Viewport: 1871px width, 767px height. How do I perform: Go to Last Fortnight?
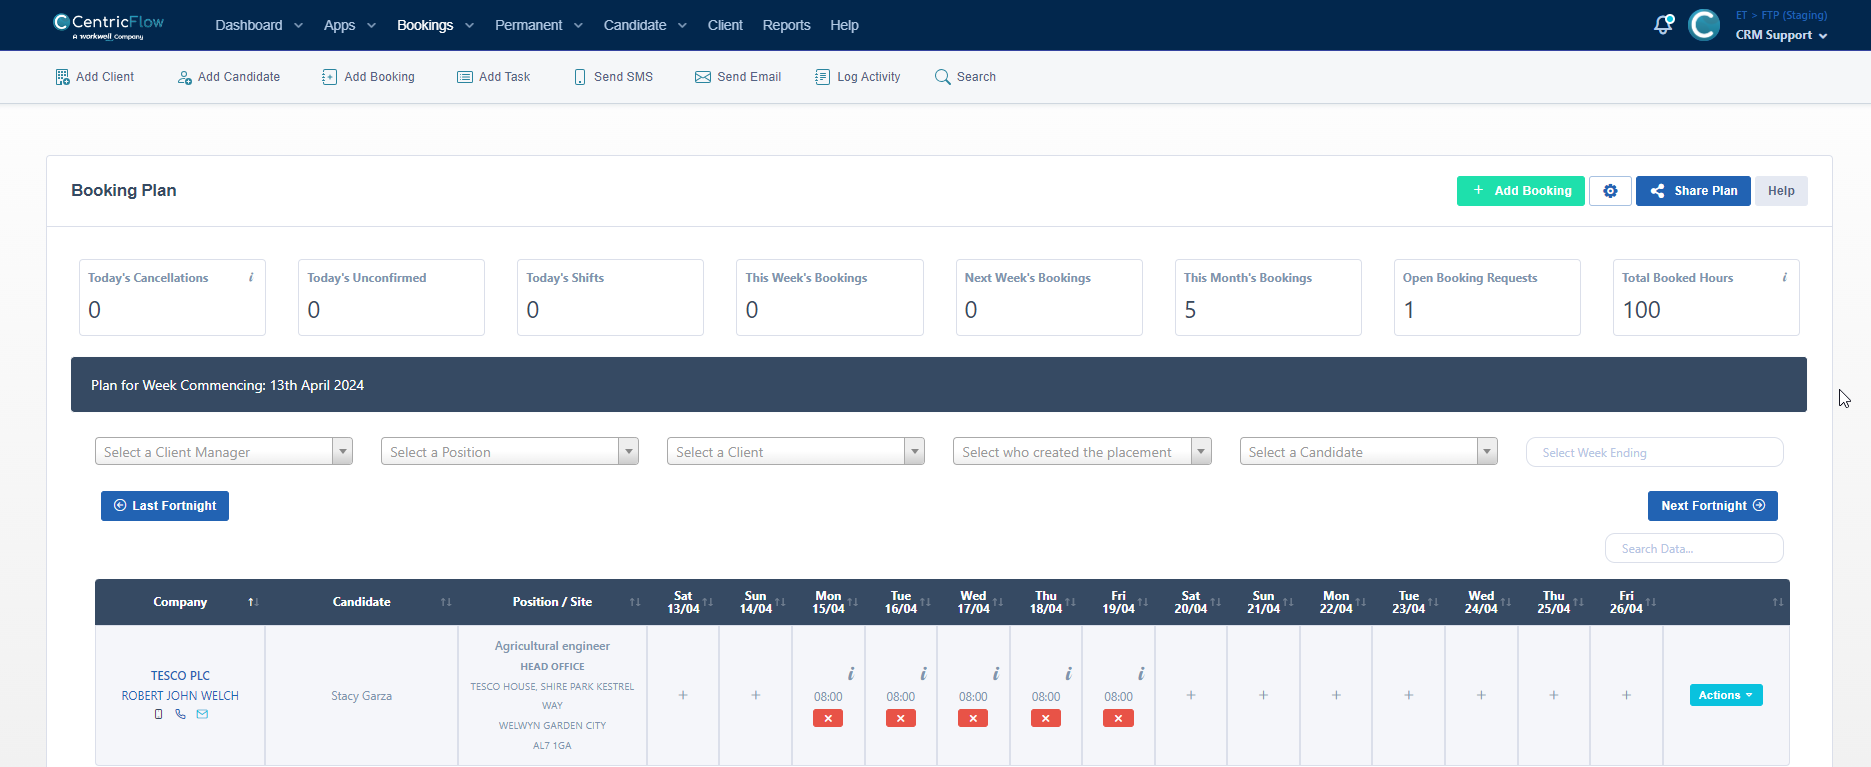[165, 506]
